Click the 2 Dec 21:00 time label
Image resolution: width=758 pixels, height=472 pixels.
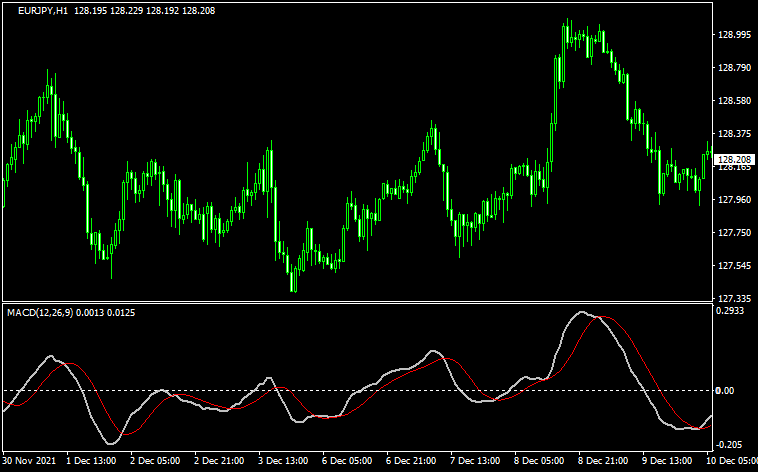point(219,460)
